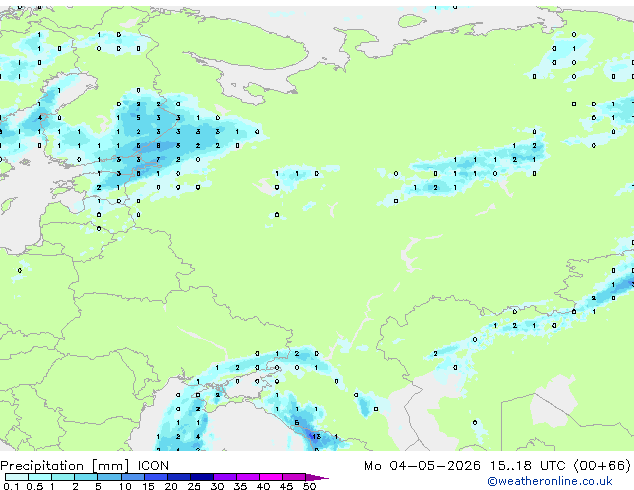Click the legend label '0.5'
This screenshot has width=634, height=490.
coord(34,486)
